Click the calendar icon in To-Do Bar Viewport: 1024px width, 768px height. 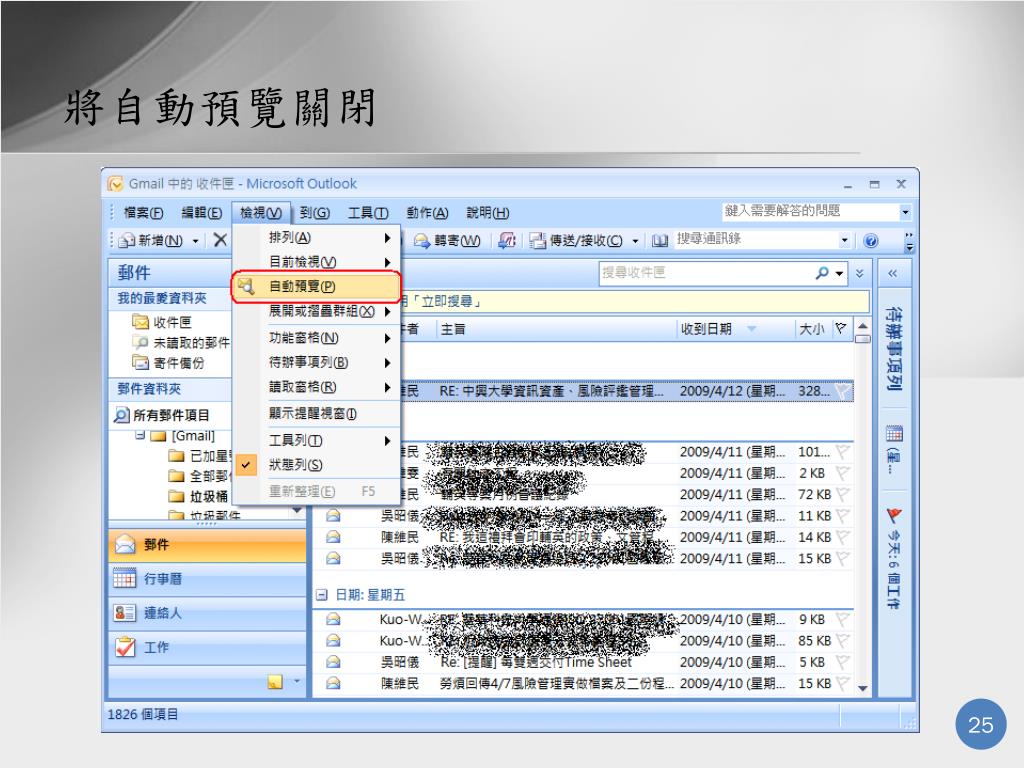[x=895, y=433]
